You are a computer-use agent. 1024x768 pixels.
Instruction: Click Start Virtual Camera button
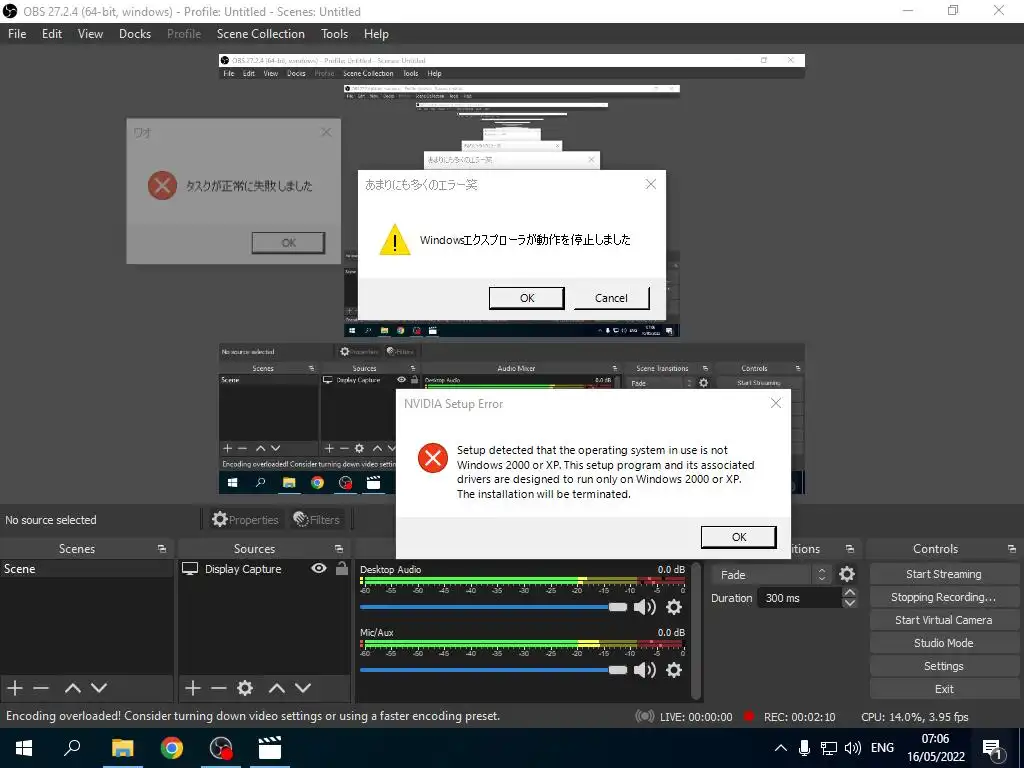[944, 620]
